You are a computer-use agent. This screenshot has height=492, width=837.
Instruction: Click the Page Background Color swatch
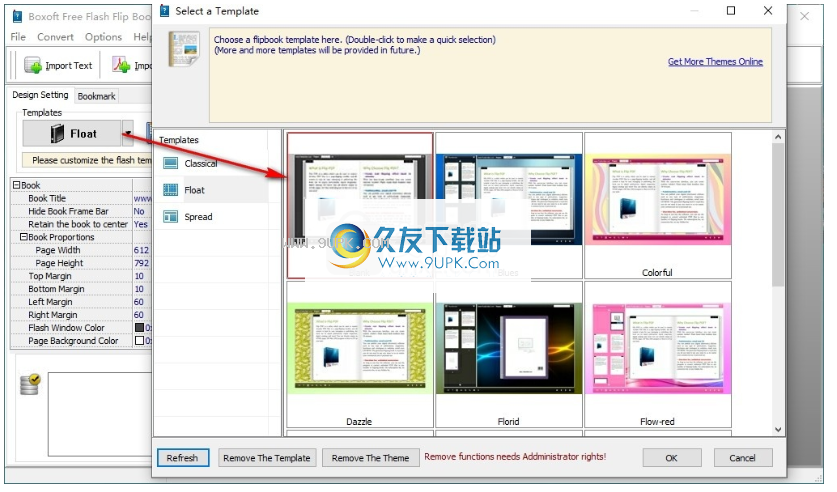pos(139,340)
